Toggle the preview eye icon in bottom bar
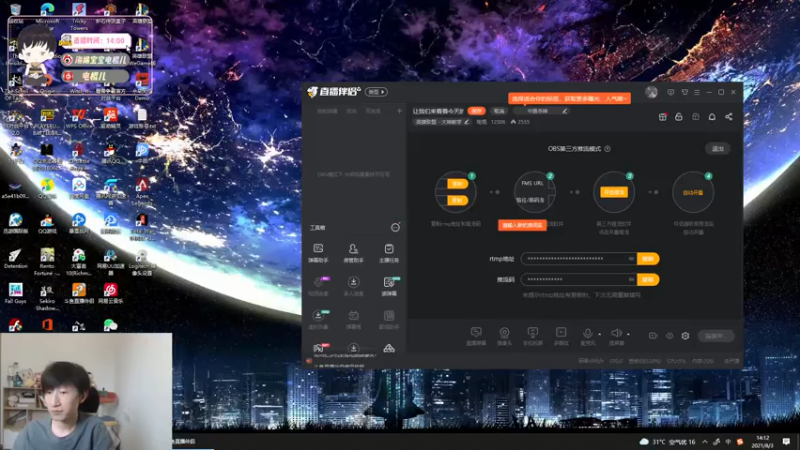The height and width of the screenshot is (450, 800). pos(669,336)
